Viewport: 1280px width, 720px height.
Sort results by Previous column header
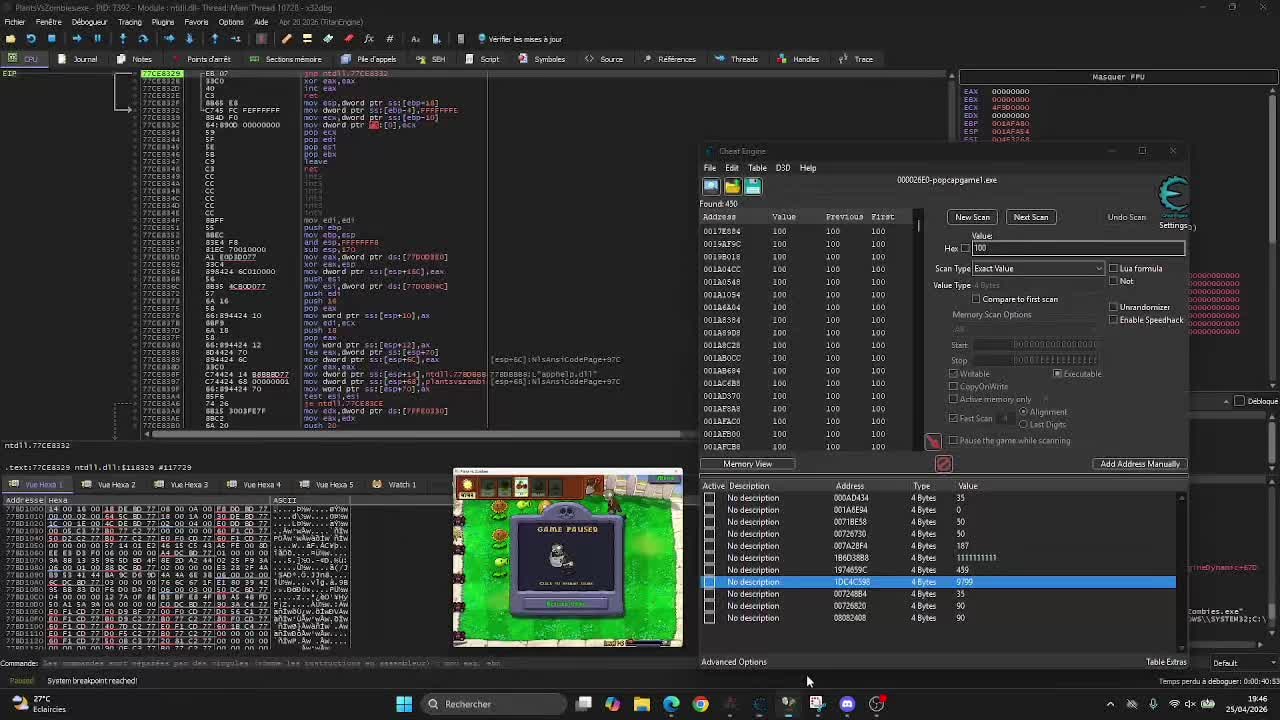click(844, 217)
